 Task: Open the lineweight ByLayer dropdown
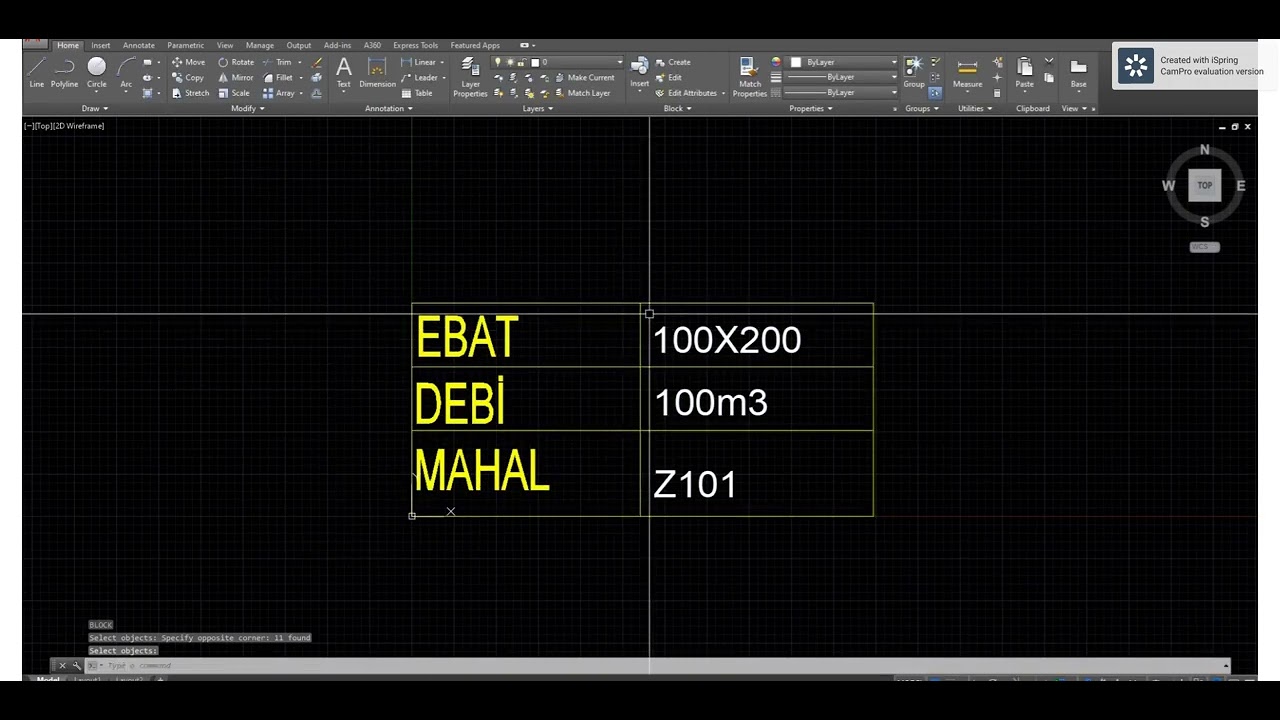tap(842, 77)
